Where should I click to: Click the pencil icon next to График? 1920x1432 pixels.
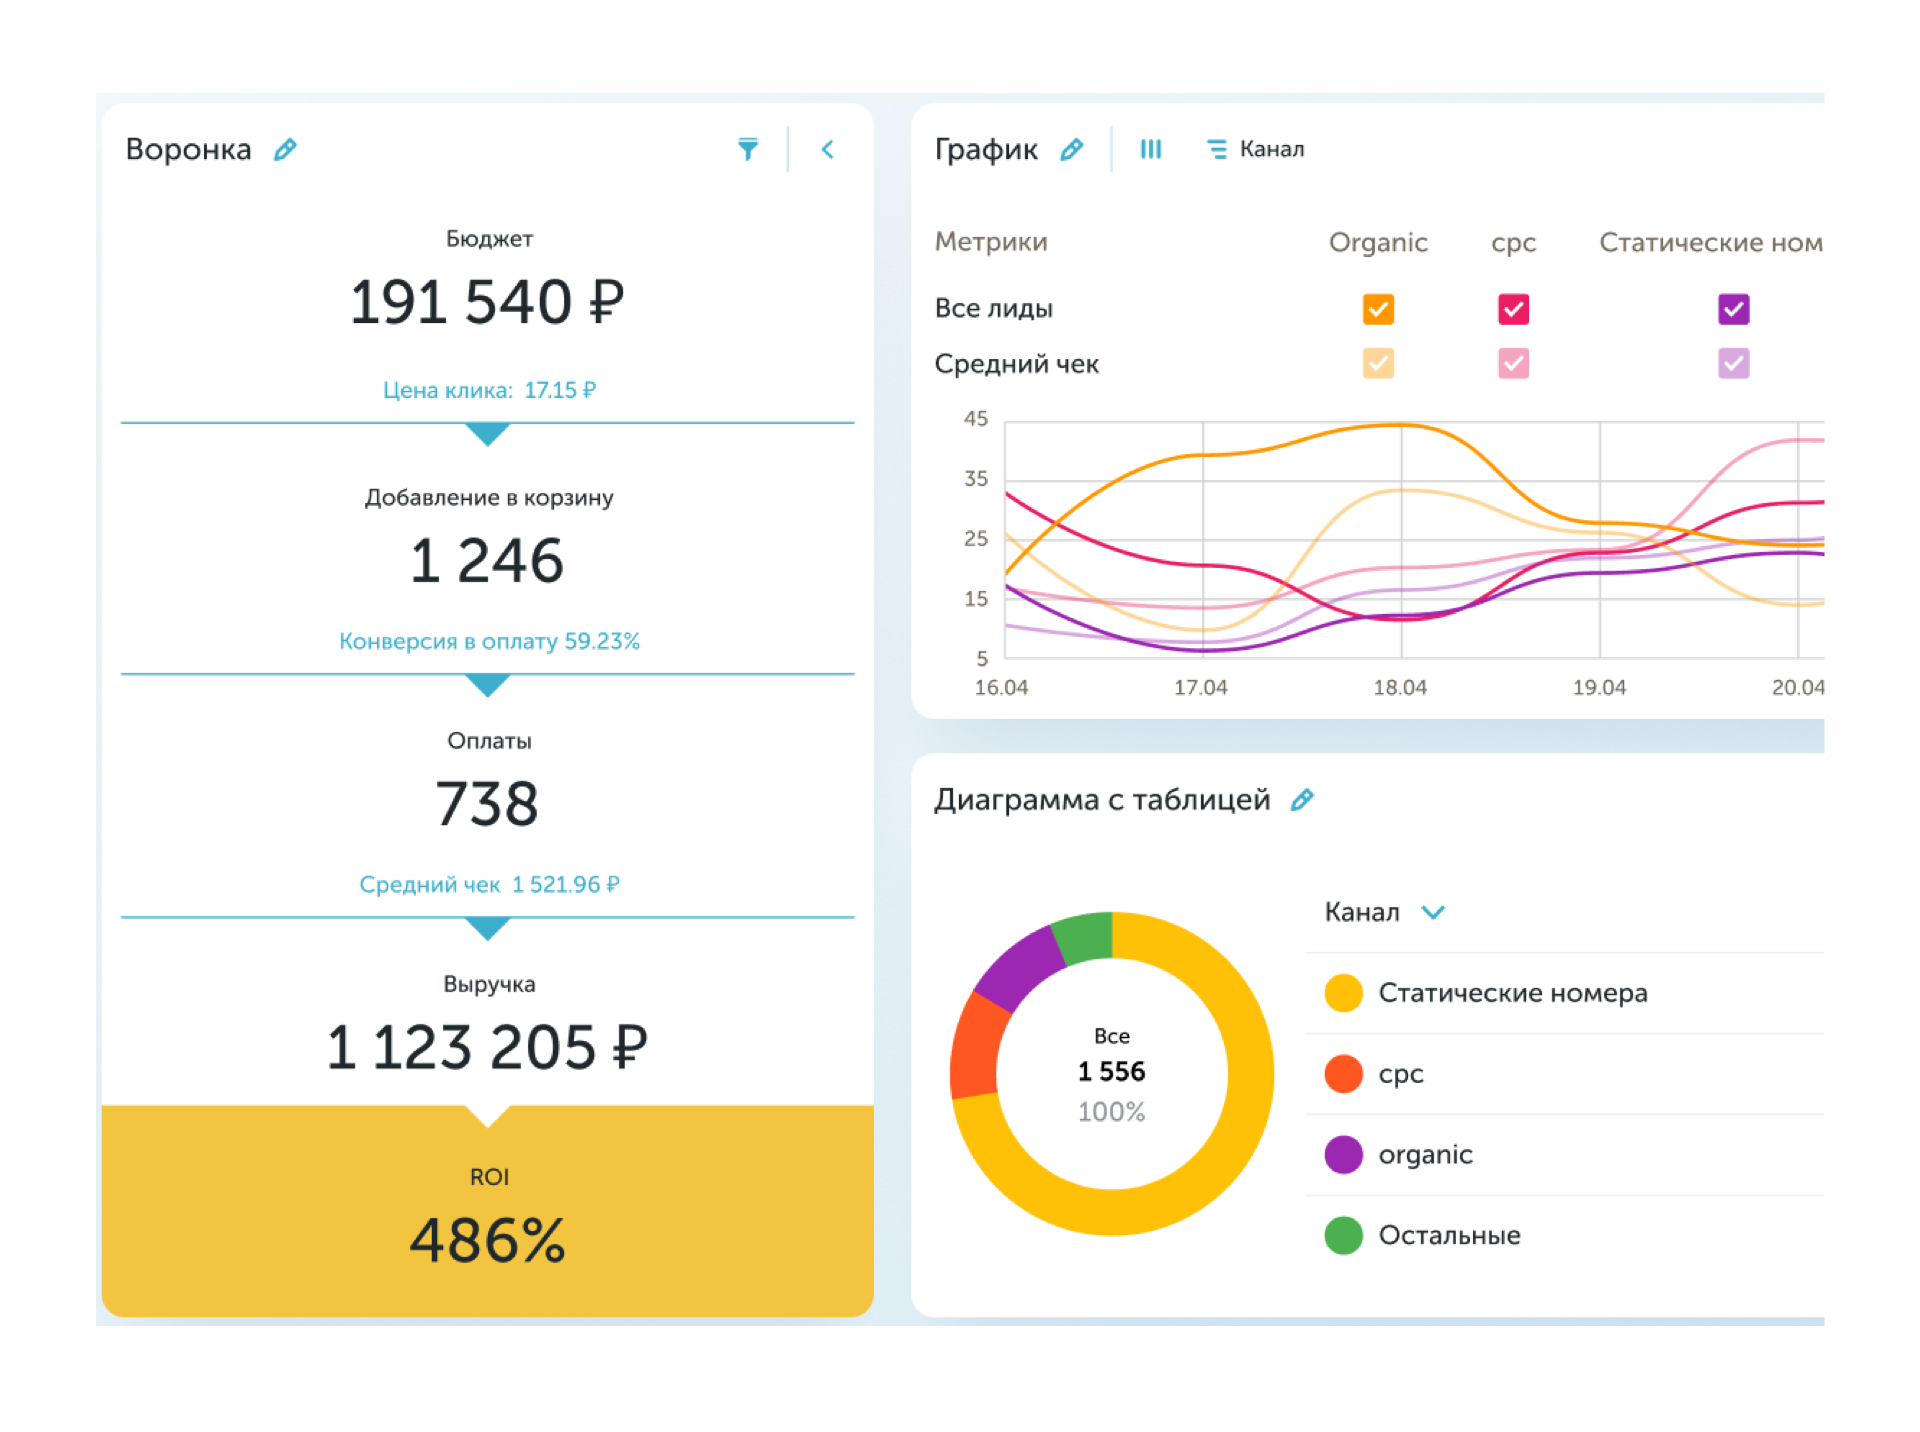(x=1071, y=150)
